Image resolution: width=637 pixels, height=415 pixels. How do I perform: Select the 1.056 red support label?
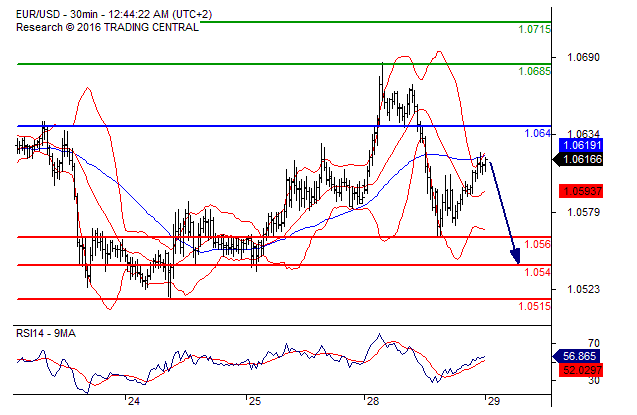(x=538, y=244)
